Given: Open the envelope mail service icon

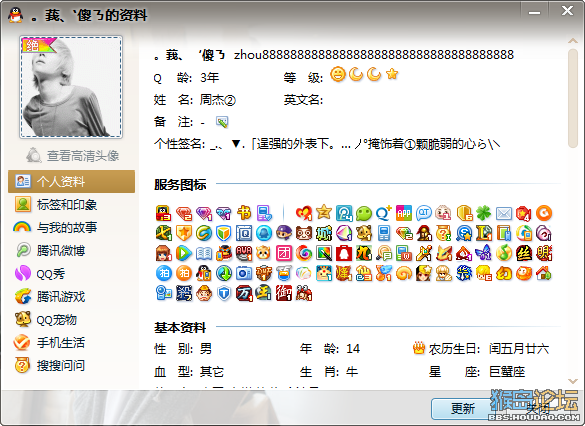Looking at the screenshot, I should click(x=504, y=213).
